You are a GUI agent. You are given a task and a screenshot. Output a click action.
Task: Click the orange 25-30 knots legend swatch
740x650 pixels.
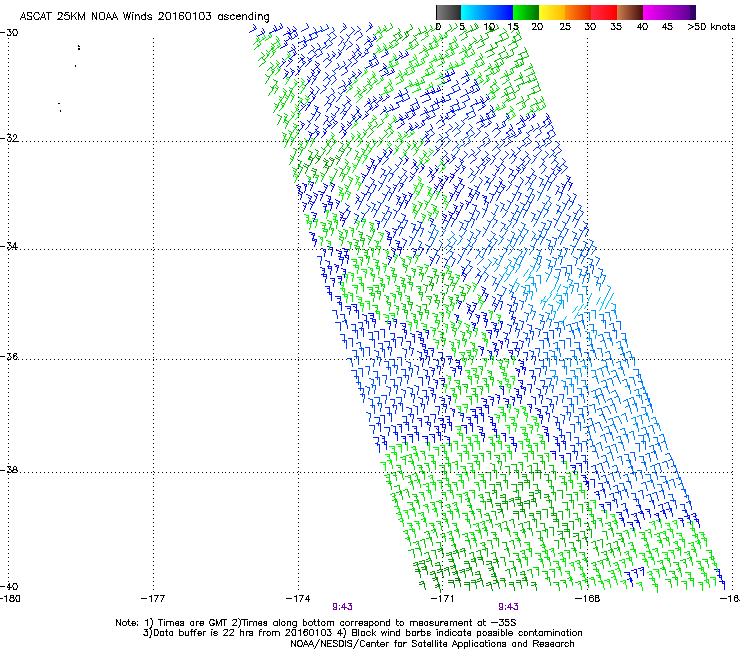(578, 12)
